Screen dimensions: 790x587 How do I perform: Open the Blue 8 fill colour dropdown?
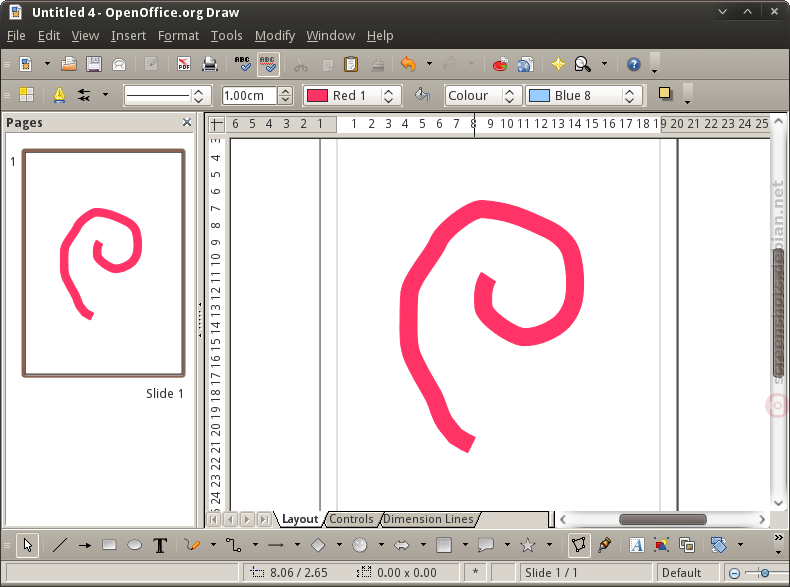point(583,96)
